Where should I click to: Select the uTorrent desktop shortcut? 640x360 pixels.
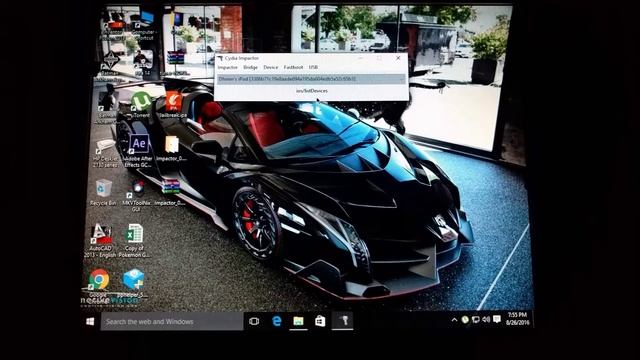(140, 104)
